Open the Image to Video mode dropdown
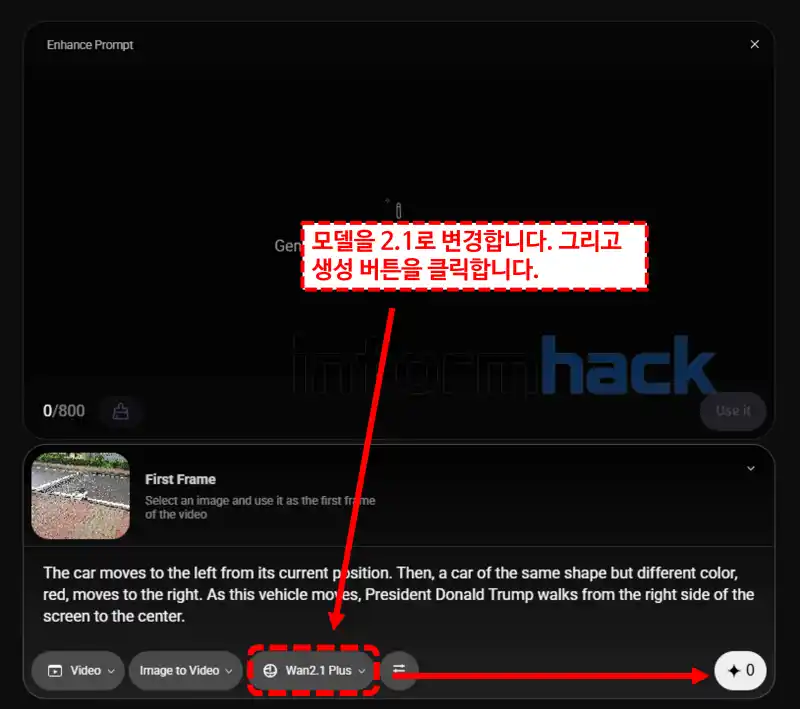 coord(184,670)
